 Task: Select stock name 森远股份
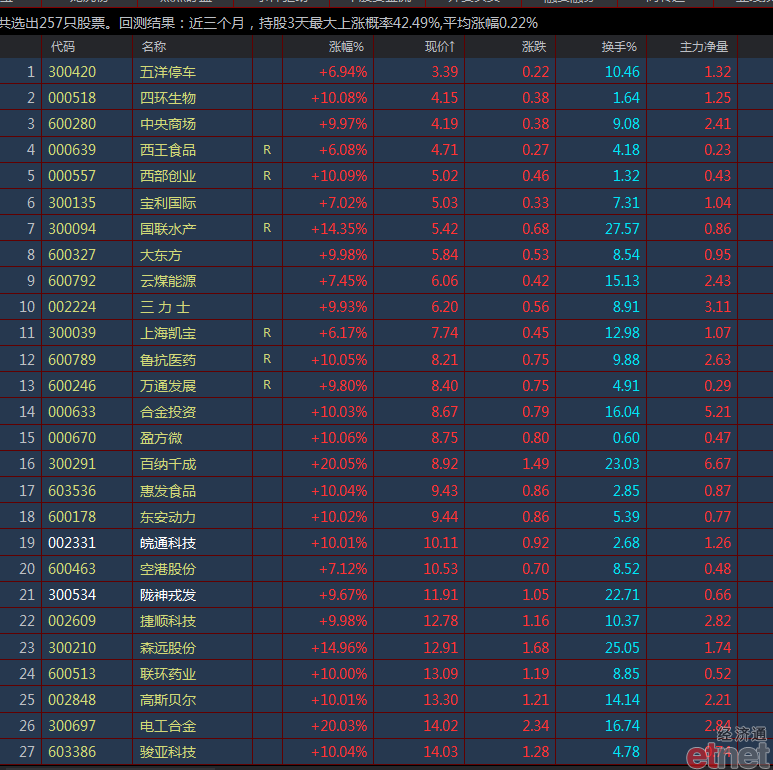click(x=168, y=647)
